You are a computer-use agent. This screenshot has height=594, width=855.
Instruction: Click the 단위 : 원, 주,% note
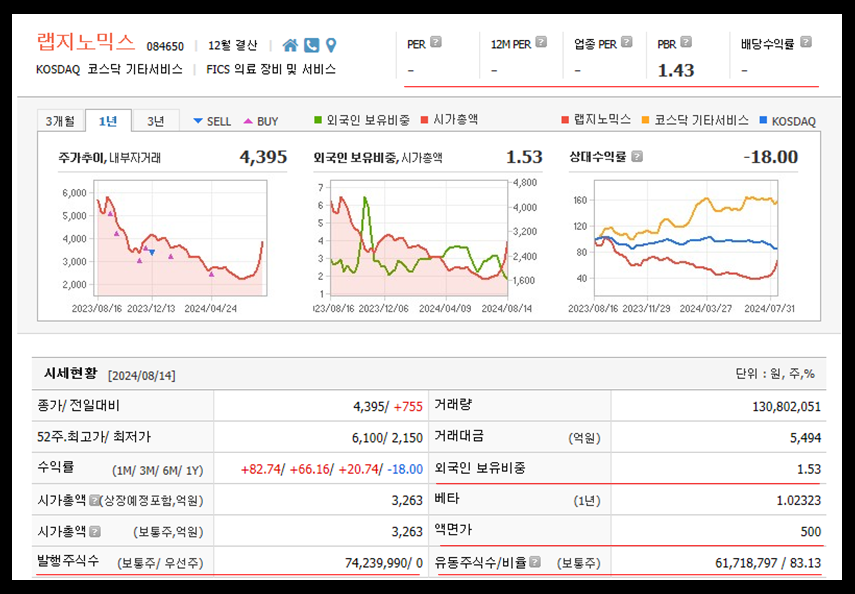click(x=775, y=374)
